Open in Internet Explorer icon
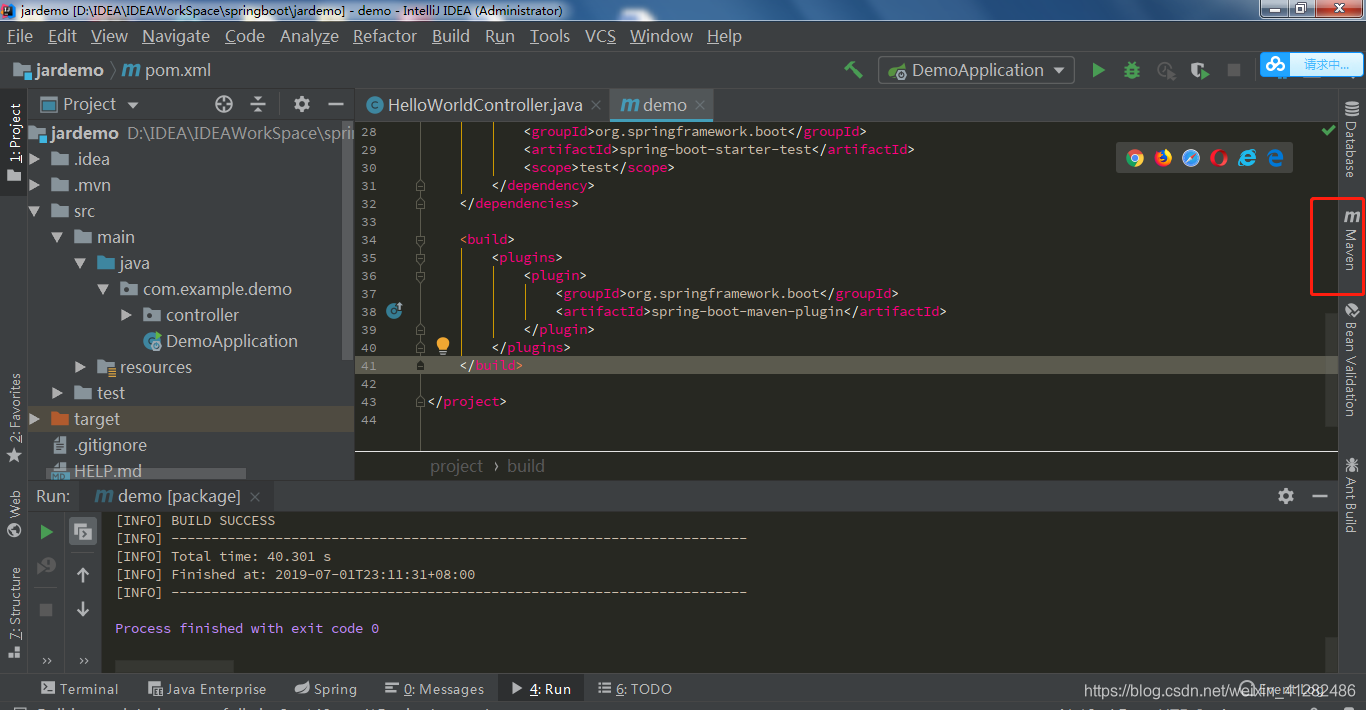Viewport: 1366px width, 710px height. point(1247,158)
